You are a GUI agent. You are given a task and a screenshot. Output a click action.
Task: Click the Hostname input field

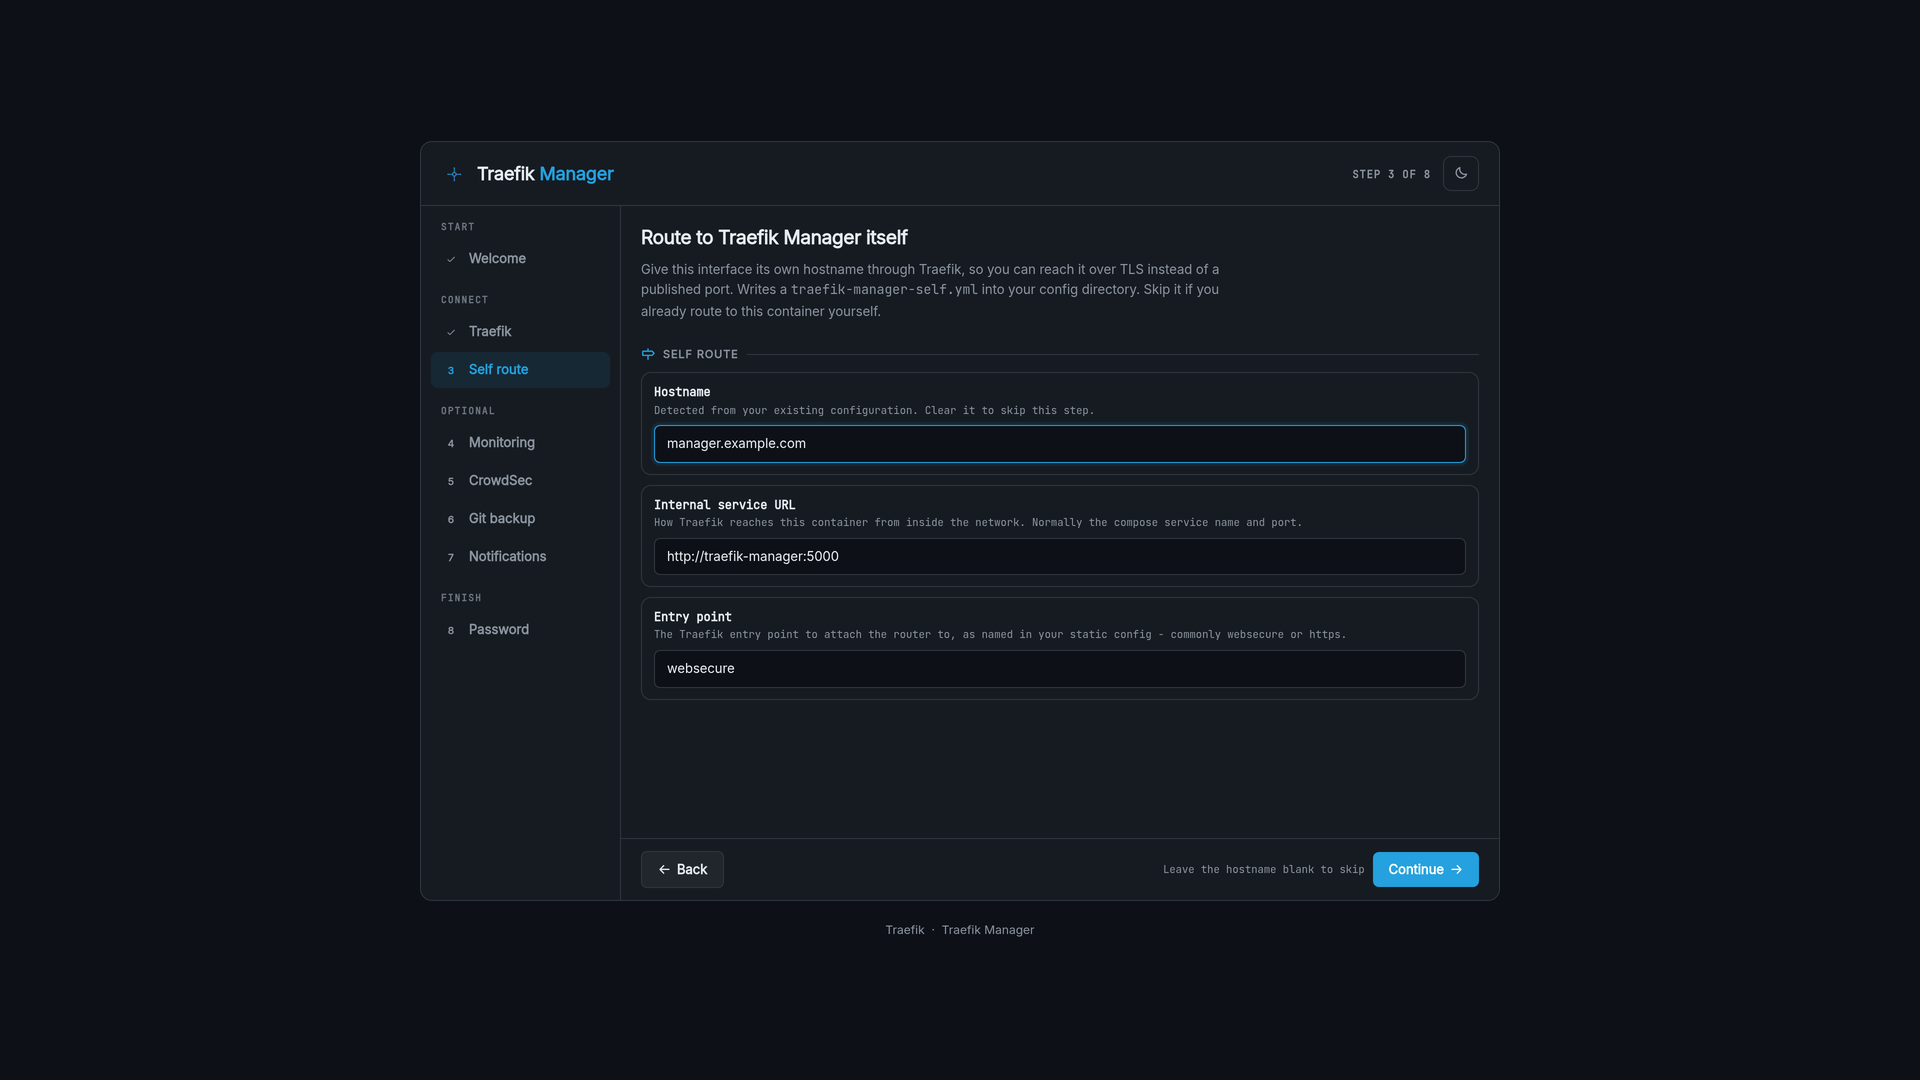tap(1059, 444)
